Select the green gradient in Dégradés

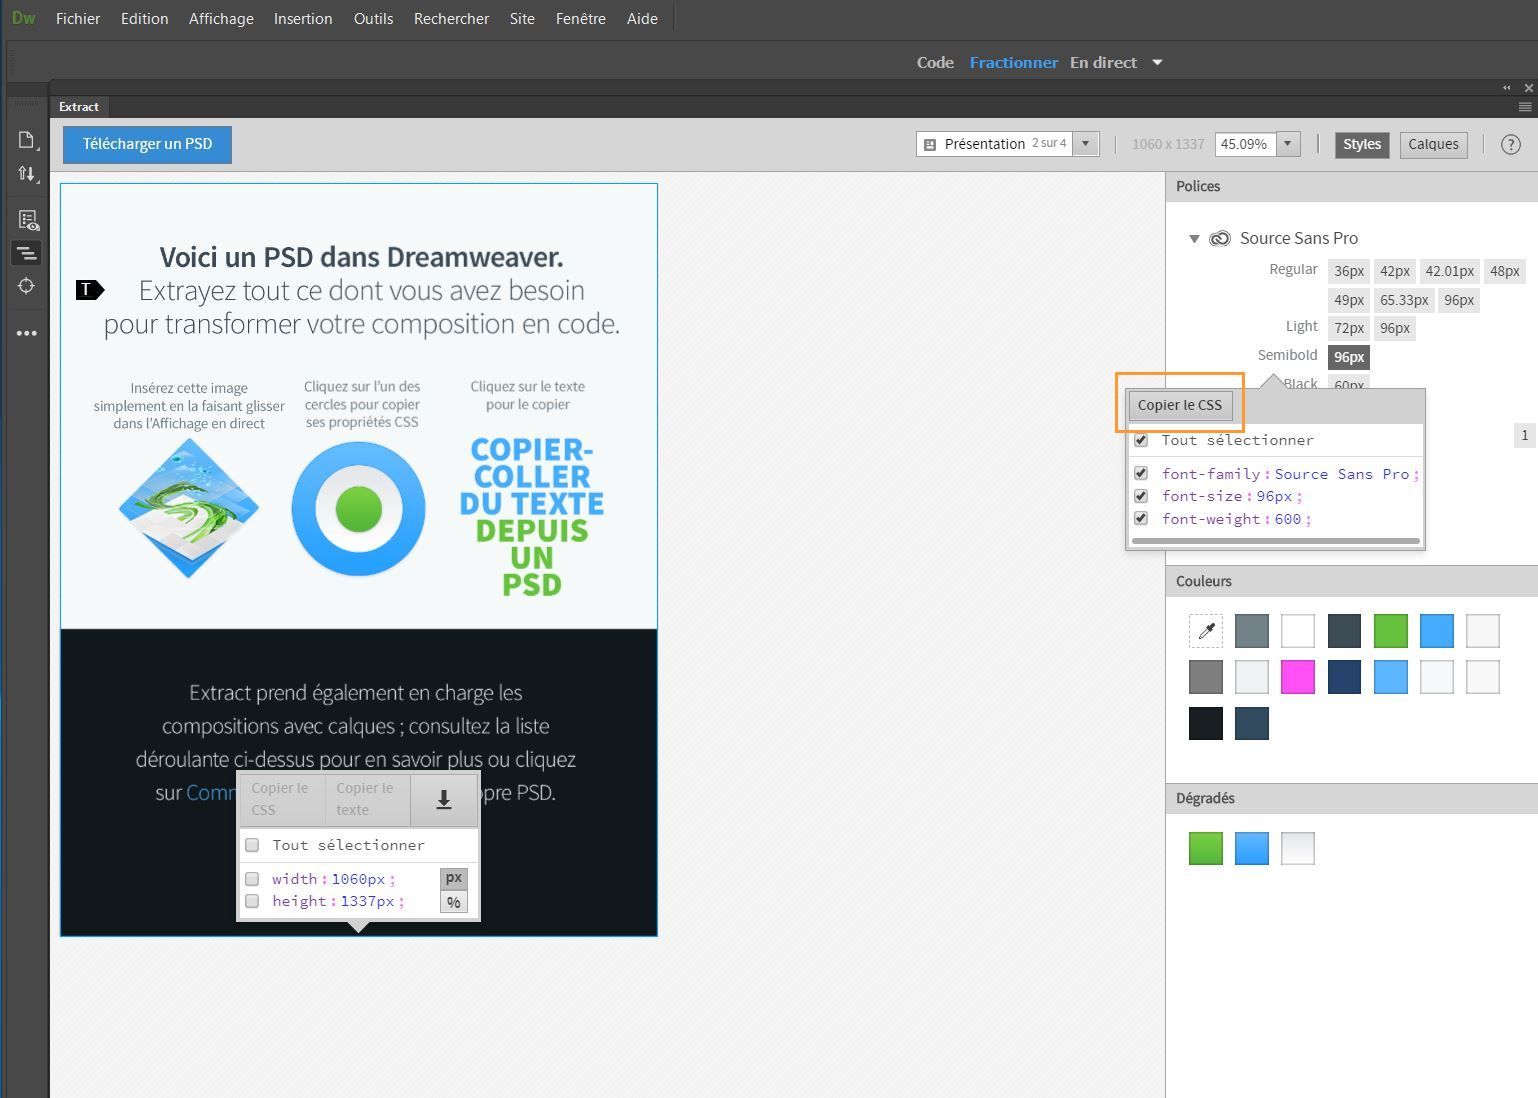1206,848
